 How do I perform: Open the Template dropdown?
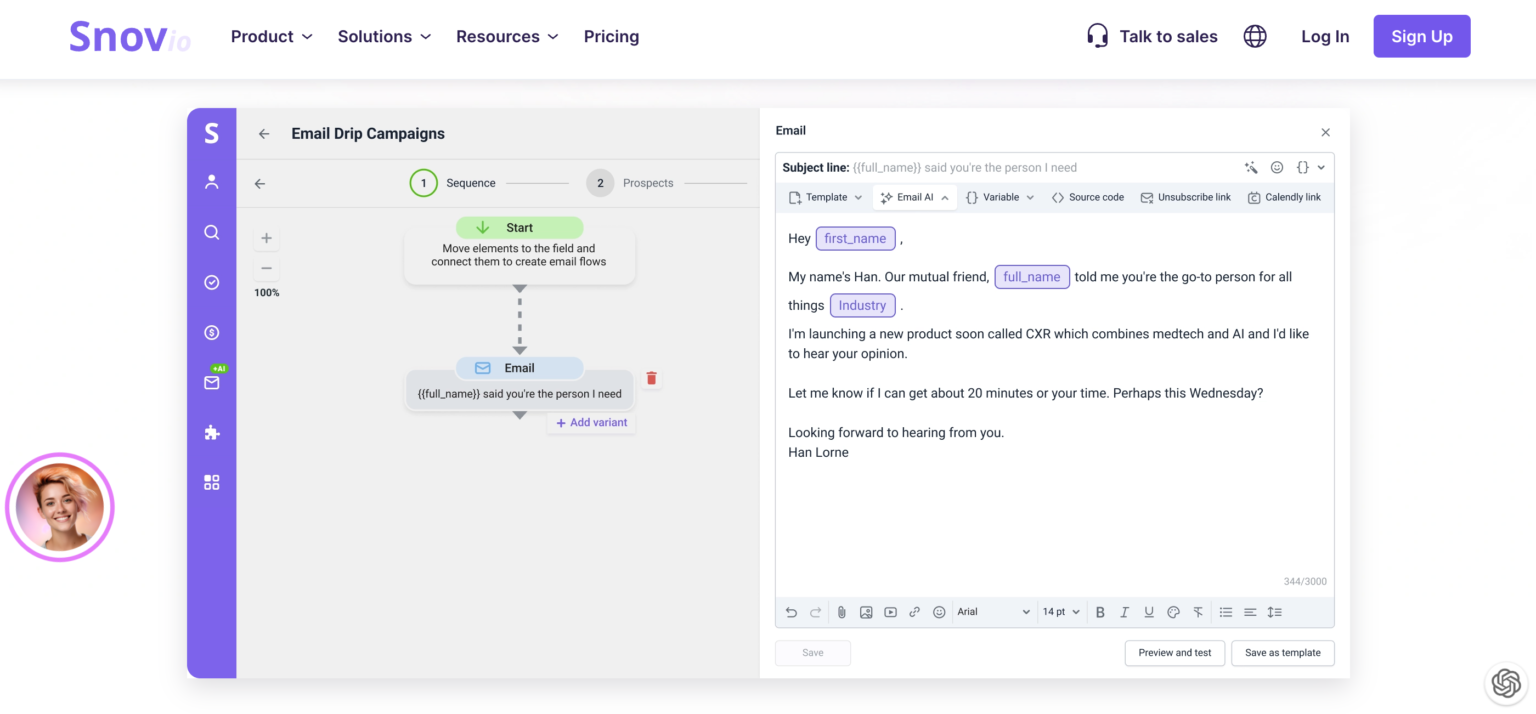pyautogui.click(x=825, y=197)
